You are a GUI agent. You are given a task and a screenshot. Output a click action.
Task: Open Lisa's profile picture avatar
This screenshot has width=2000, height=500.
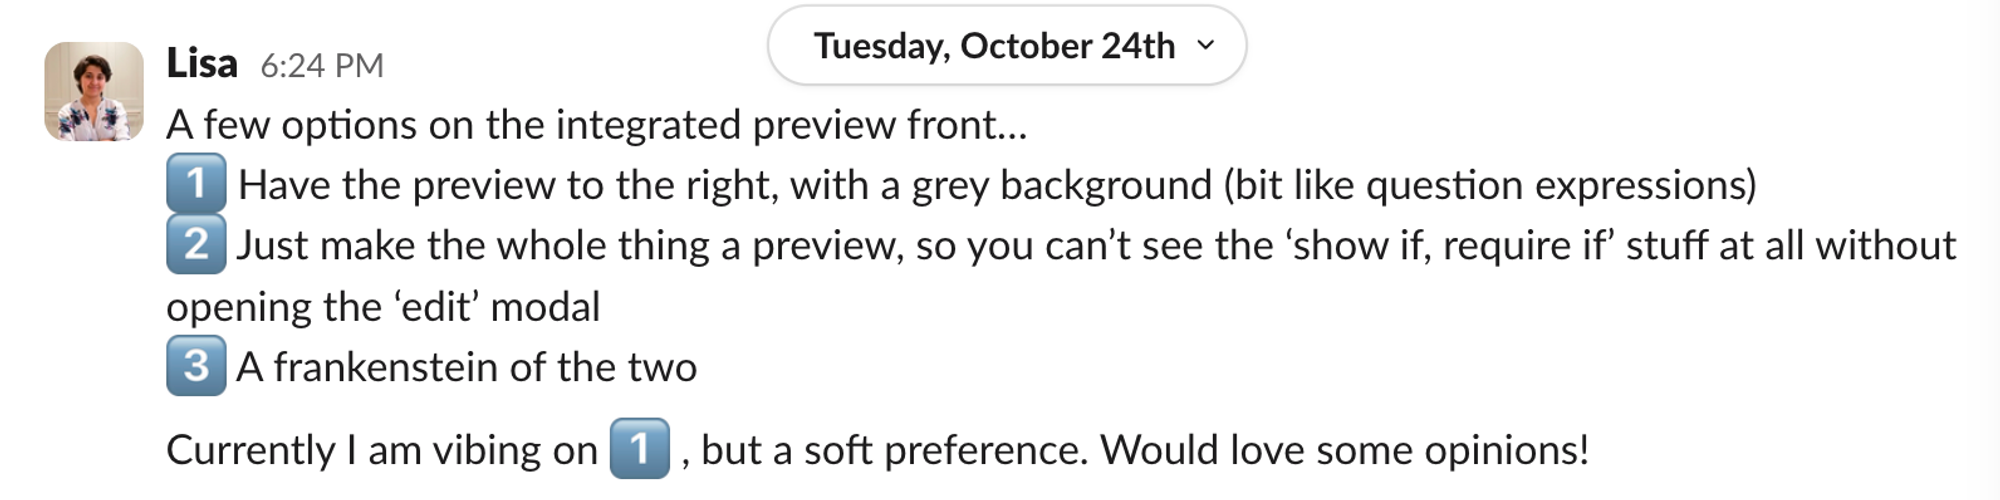point(94,91)
